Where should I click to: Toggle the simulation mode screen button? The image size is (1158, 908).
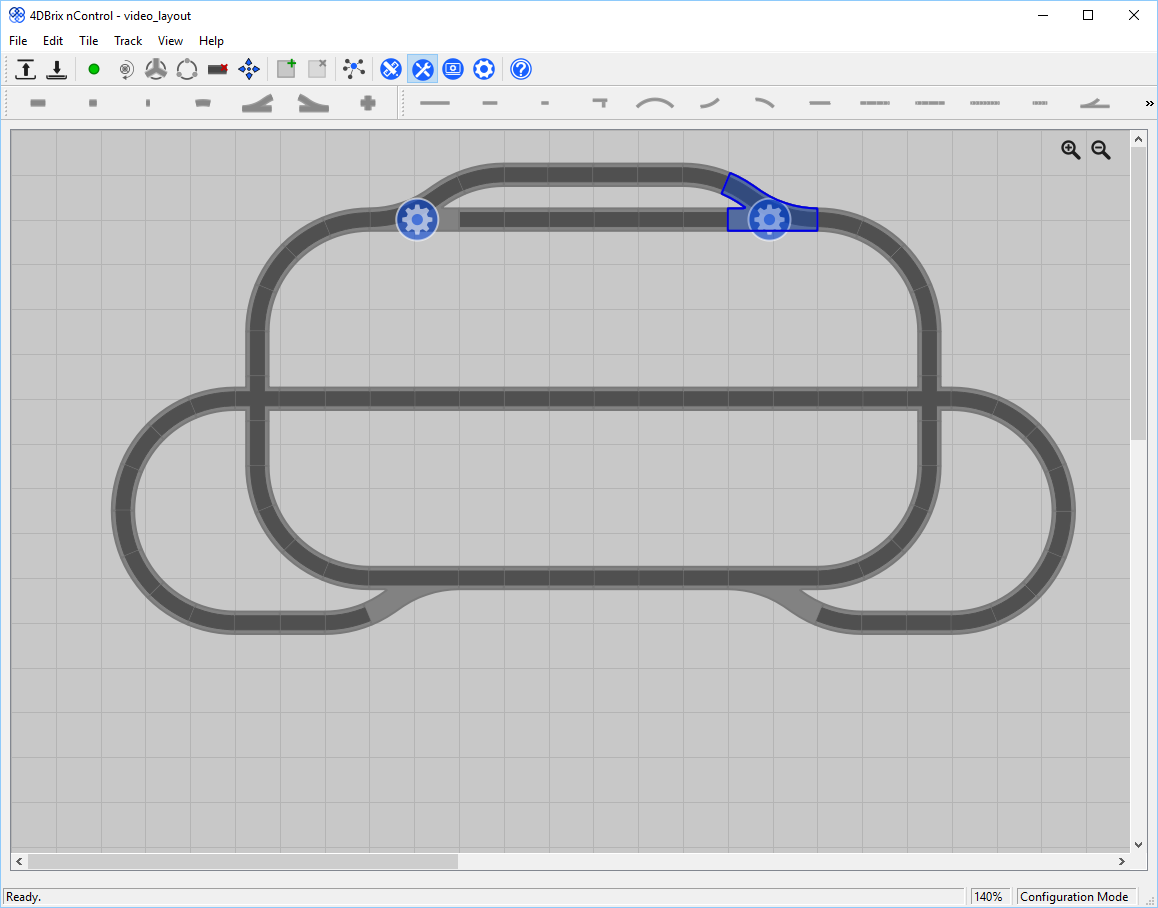click(453, 69)
